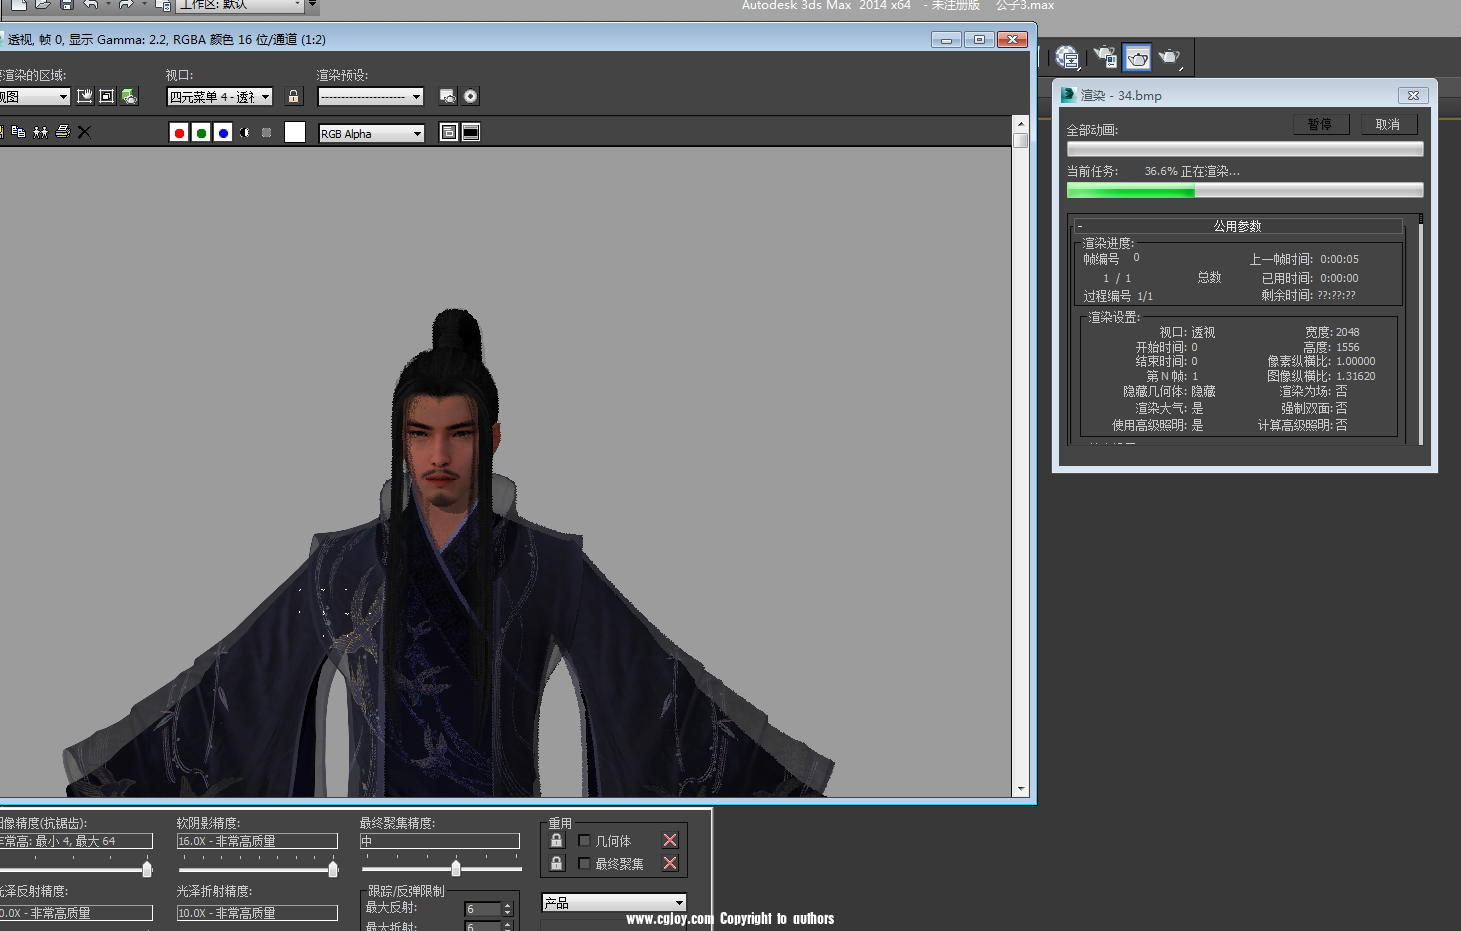Screen dimensions: 1461x931
Task: Toggle the viewport lock padlock icon
Action: tap(293, 96)
